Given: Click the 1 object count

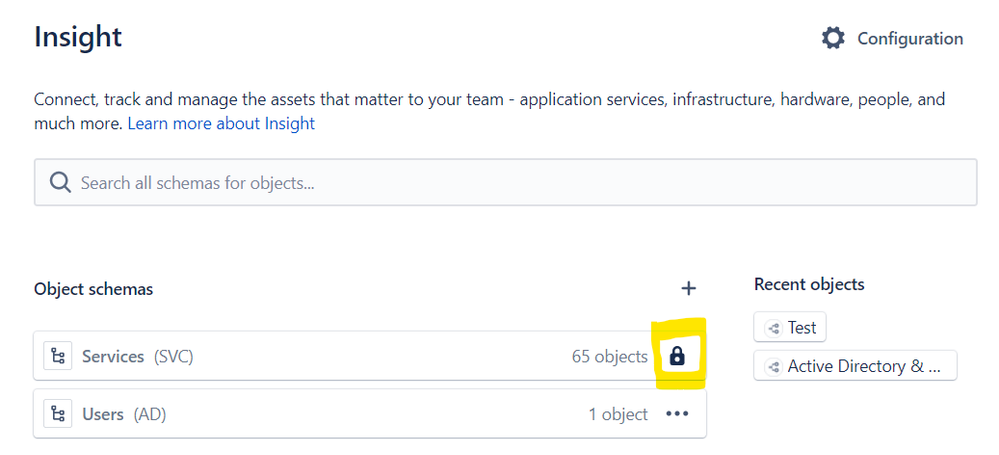Looking at the screenshot, I should [x=618, y=415].
